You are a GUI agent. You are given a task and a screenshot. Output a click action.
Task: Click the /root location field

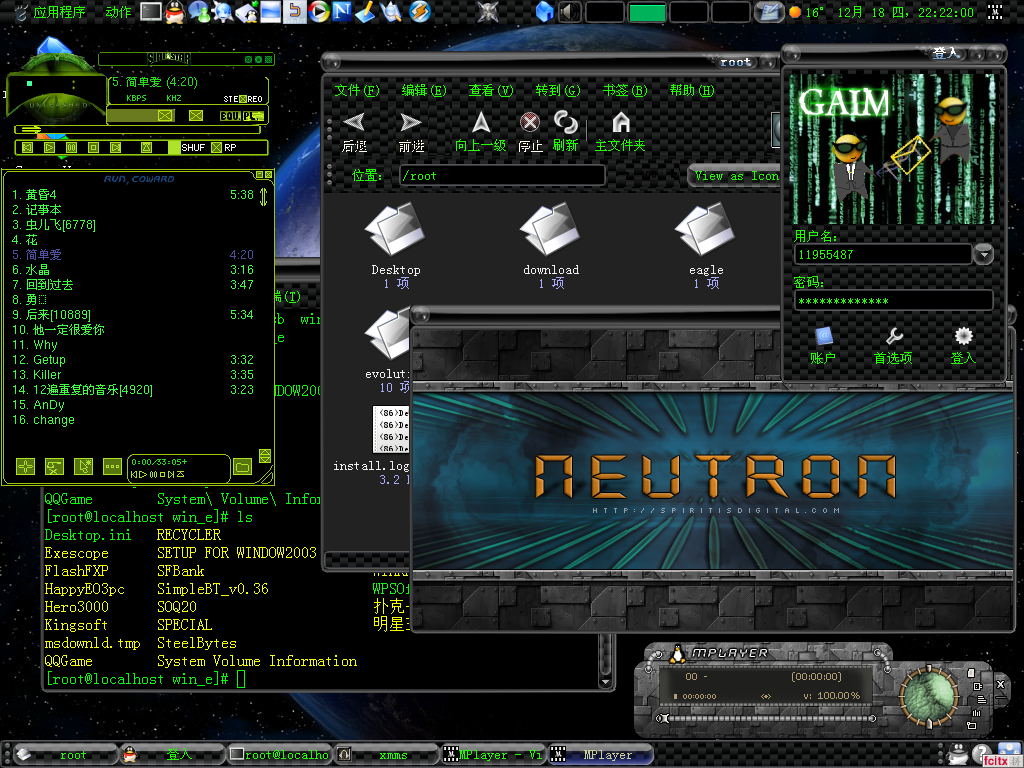502,176
